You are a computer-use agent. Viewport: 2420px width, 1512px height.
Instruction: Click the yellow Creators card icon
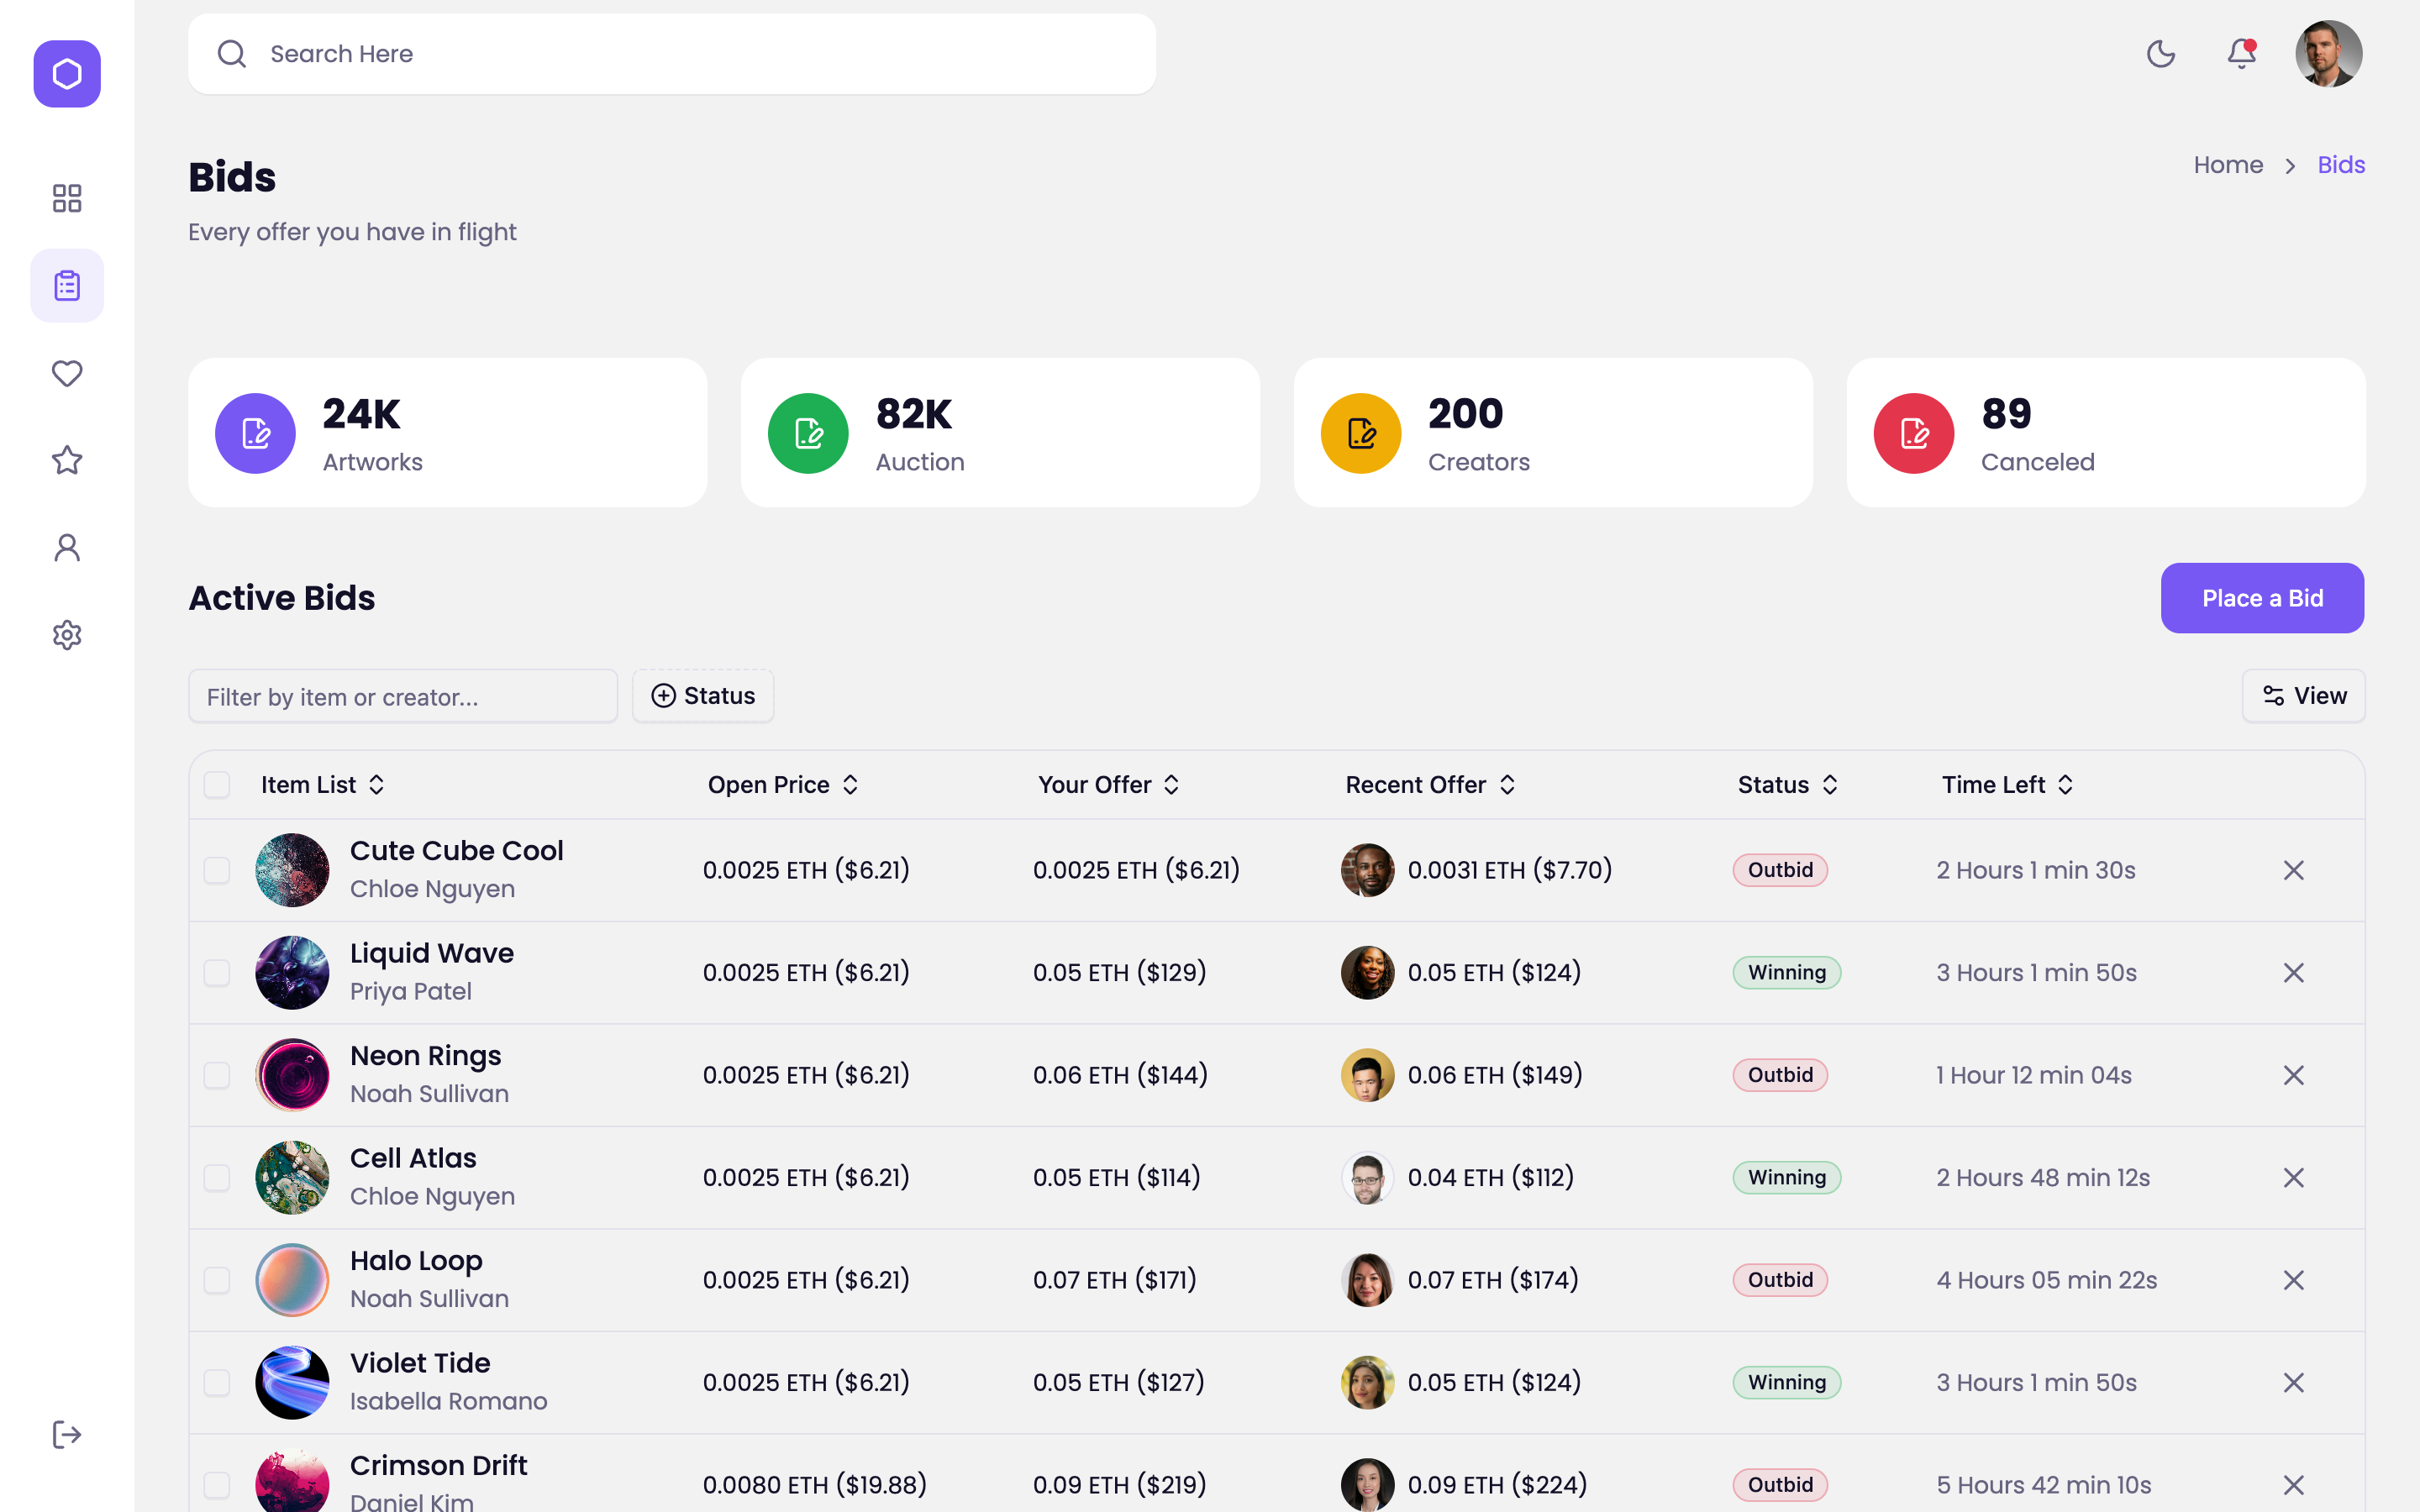tap(1361, 433)
